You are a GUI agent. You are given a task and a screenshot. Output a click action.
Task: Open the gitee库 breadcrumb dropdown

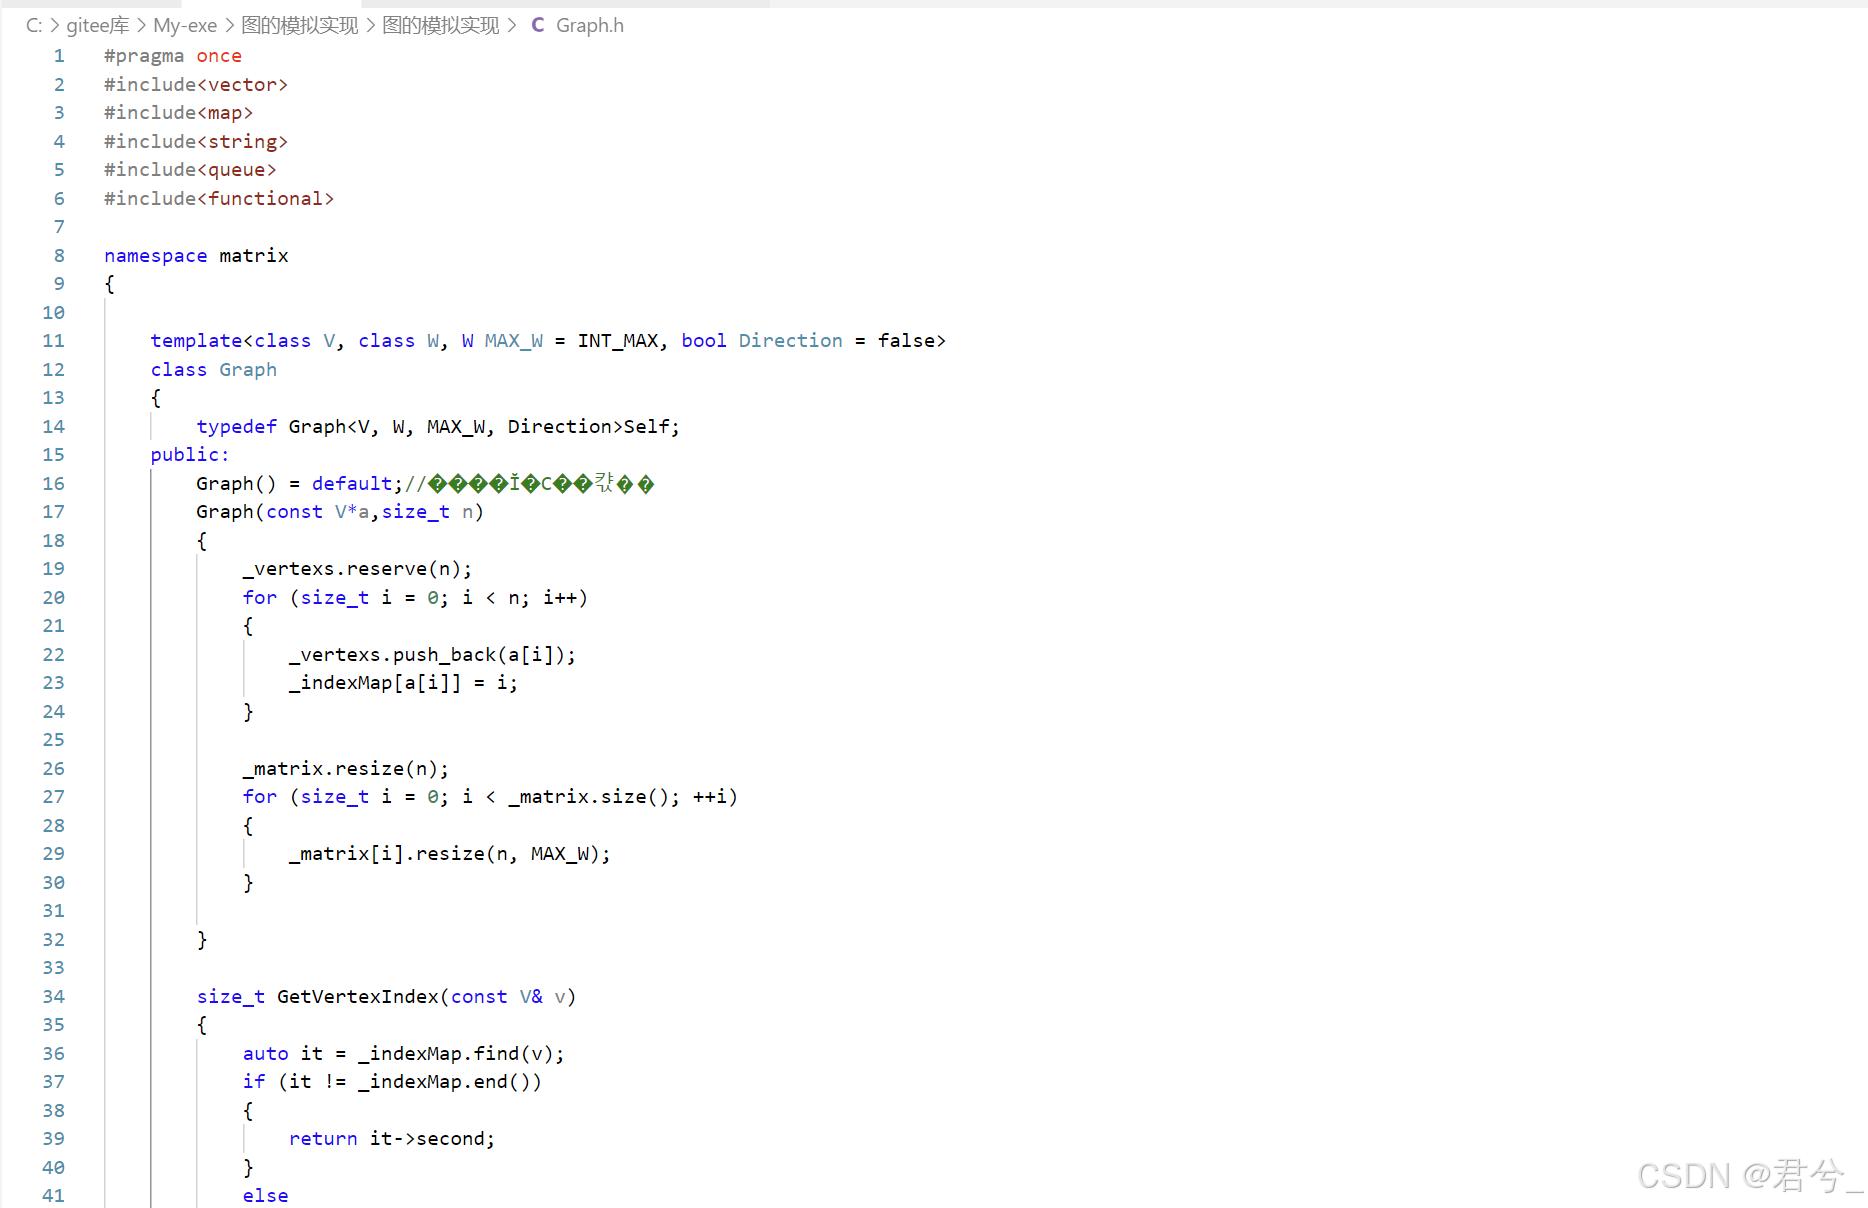click(97, 25)
